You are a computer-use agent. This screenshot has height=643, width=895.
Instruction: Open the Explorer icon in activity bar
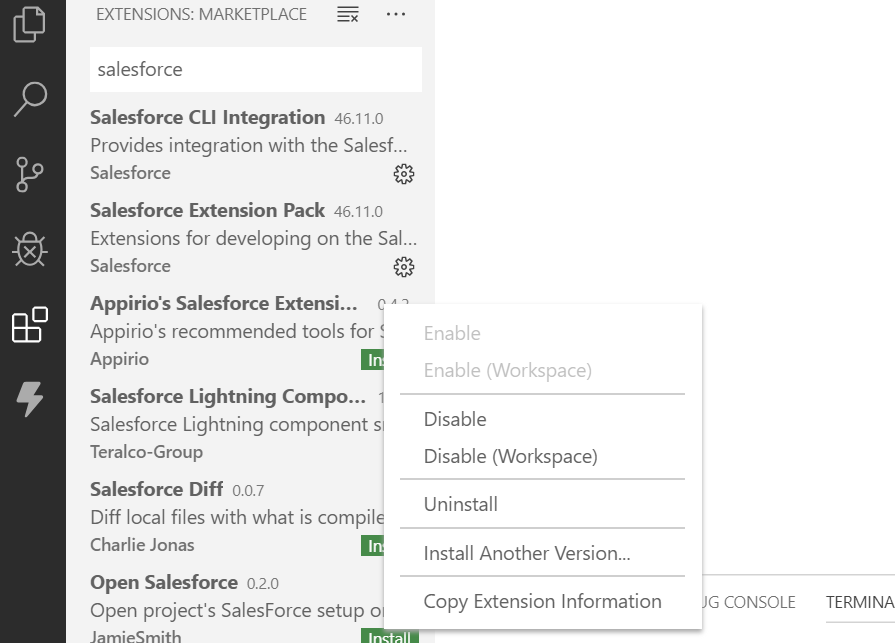[30, 25]
